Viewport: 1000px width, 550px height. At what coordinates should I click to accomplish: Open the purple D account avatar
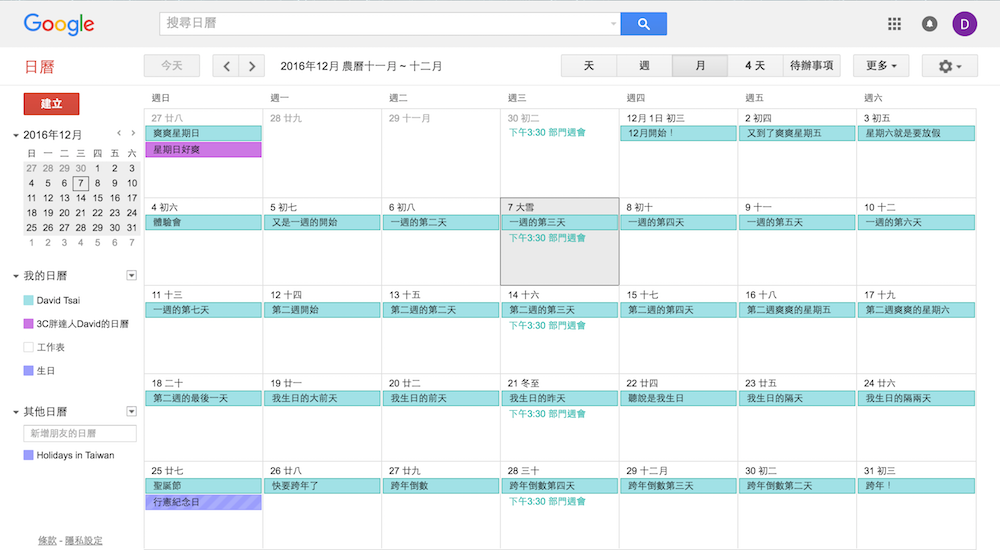point(965,24)
